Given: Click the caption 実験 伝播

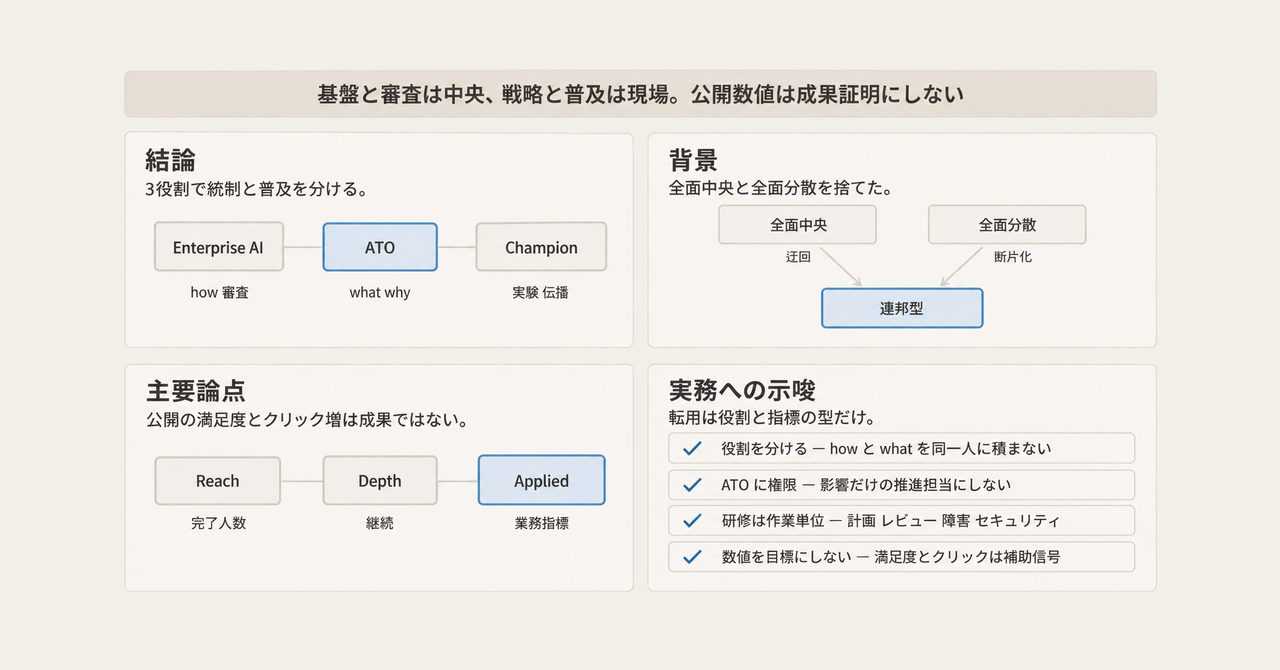Looking at the screenshot, I should (x=541, y=293).
